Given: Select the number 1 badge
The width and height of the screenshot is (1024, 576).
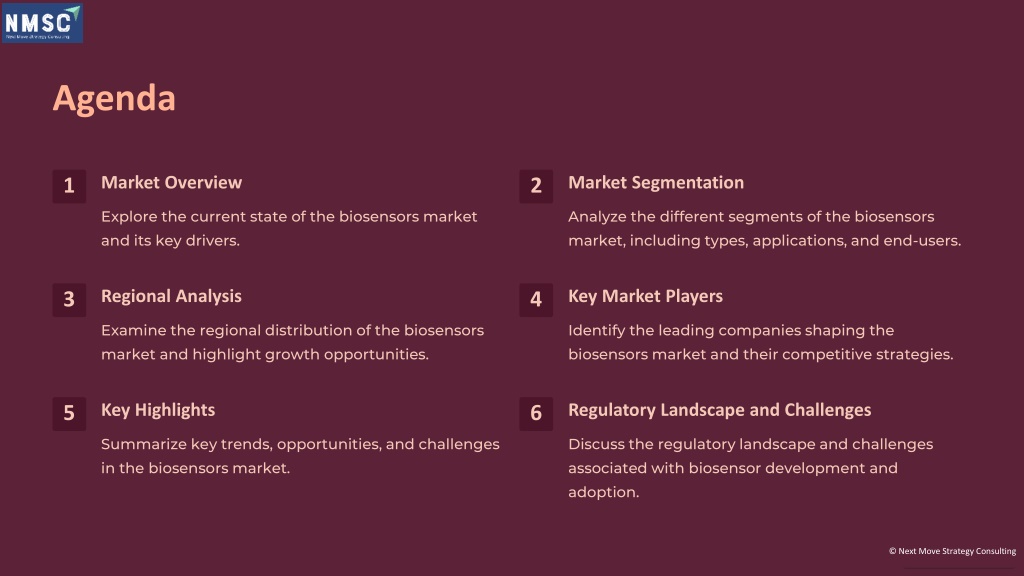Looking at the screenshot, I should tap(69, 186).
